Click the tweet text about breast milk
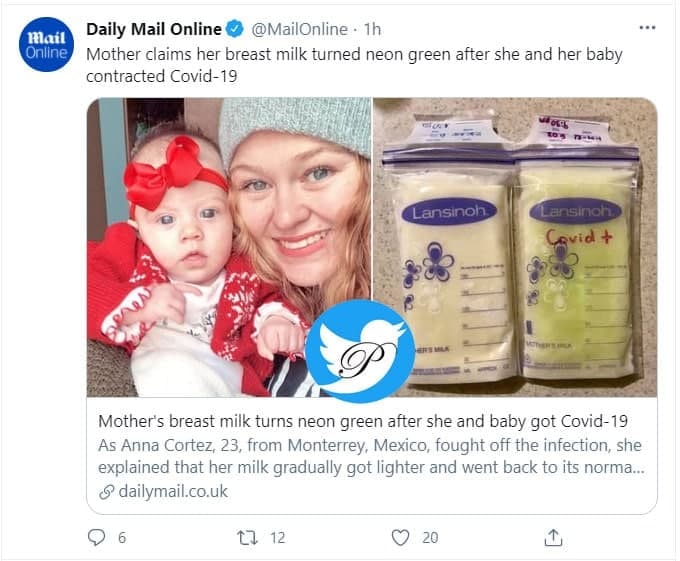Viewport: 680px width, 561px height. point(355,65)
